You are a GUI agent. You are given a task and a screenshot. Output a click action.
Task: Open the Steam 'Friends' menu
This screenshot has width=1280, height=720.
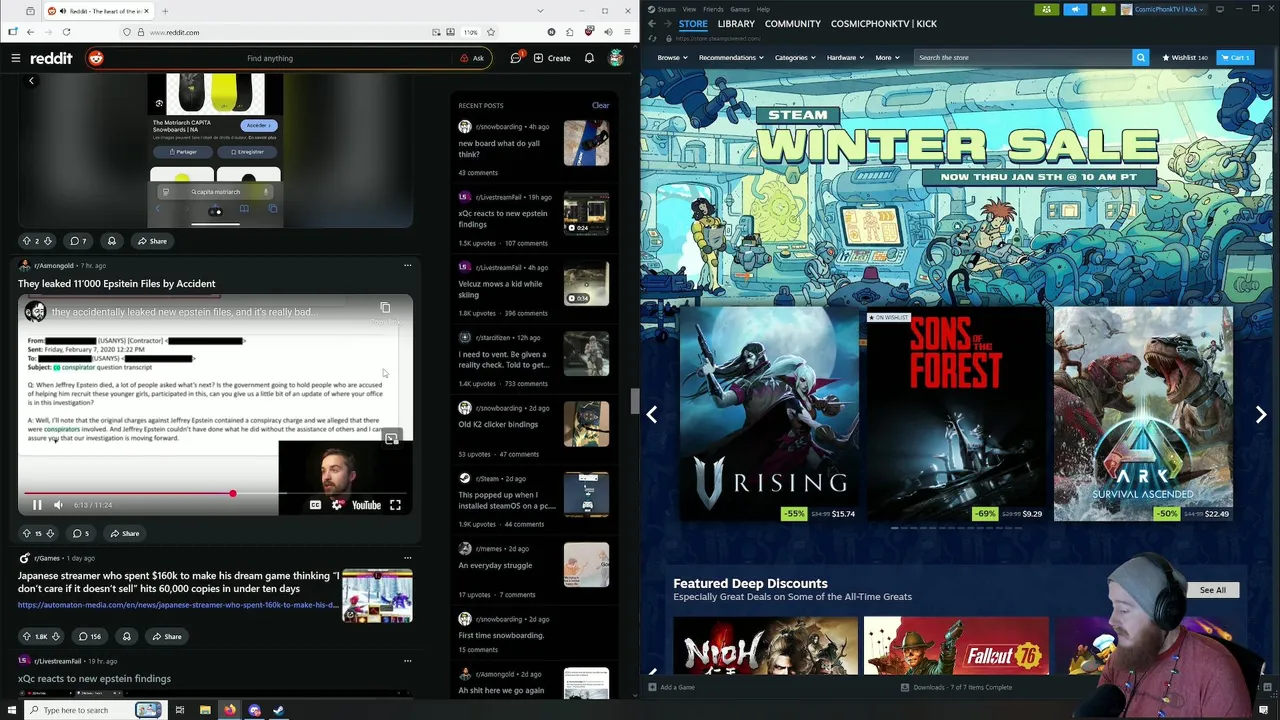pyautogui.click(x=713, y=9)
